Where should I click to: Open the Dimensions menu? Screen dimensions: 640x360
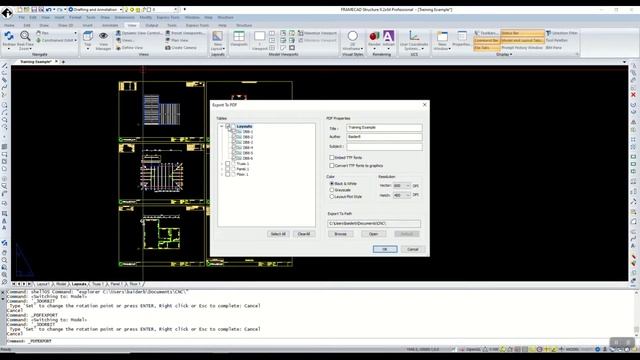(124, 18)
